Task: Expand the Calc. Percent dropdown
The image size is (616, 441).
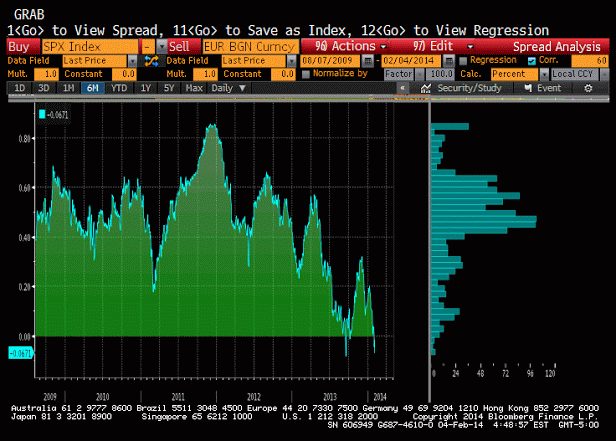Action: (x=544, y=74)
